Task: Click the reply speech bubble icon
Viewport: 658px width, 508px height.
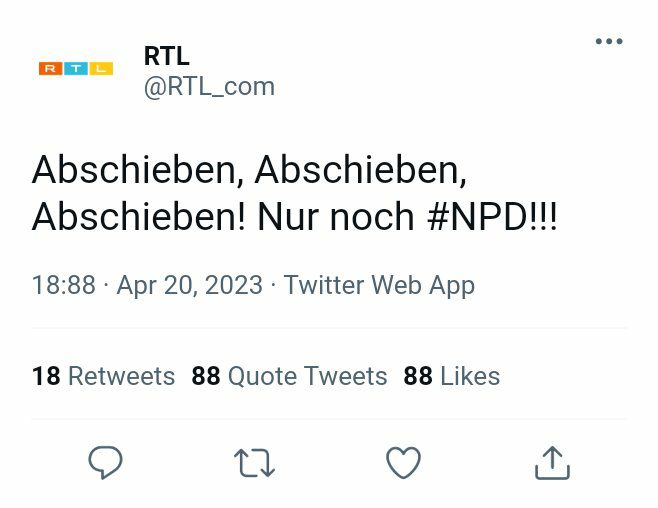Action: coord(105,463)
